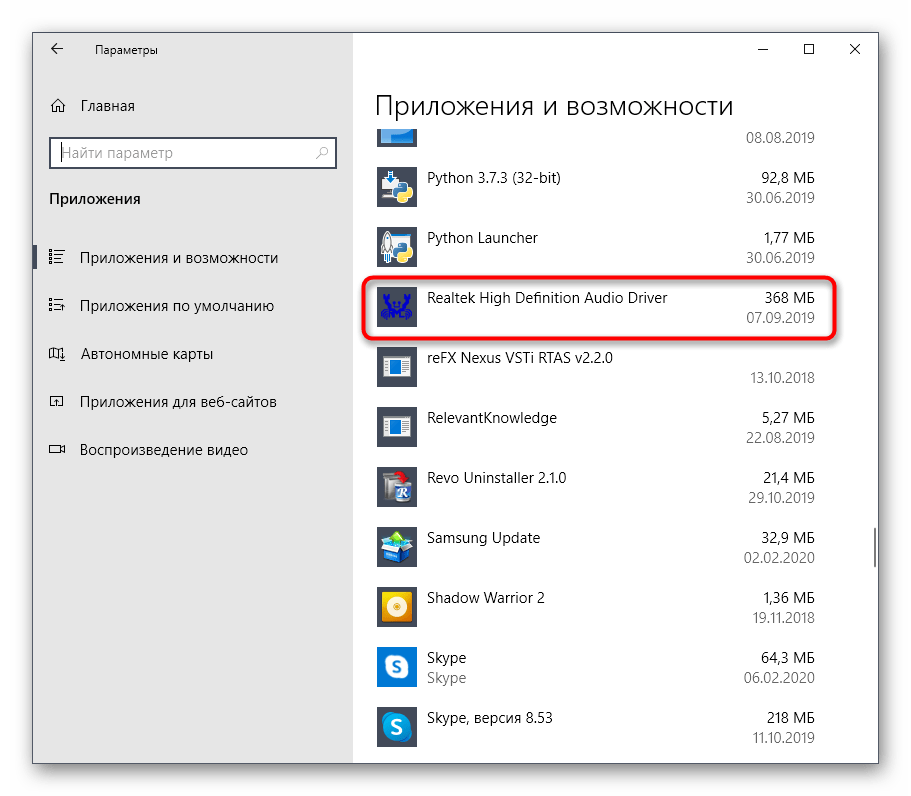The height and width of the screenshot is (796, 911).
Task: Click the 368 МБ size of Realtek
Action: tap(790, 297)
